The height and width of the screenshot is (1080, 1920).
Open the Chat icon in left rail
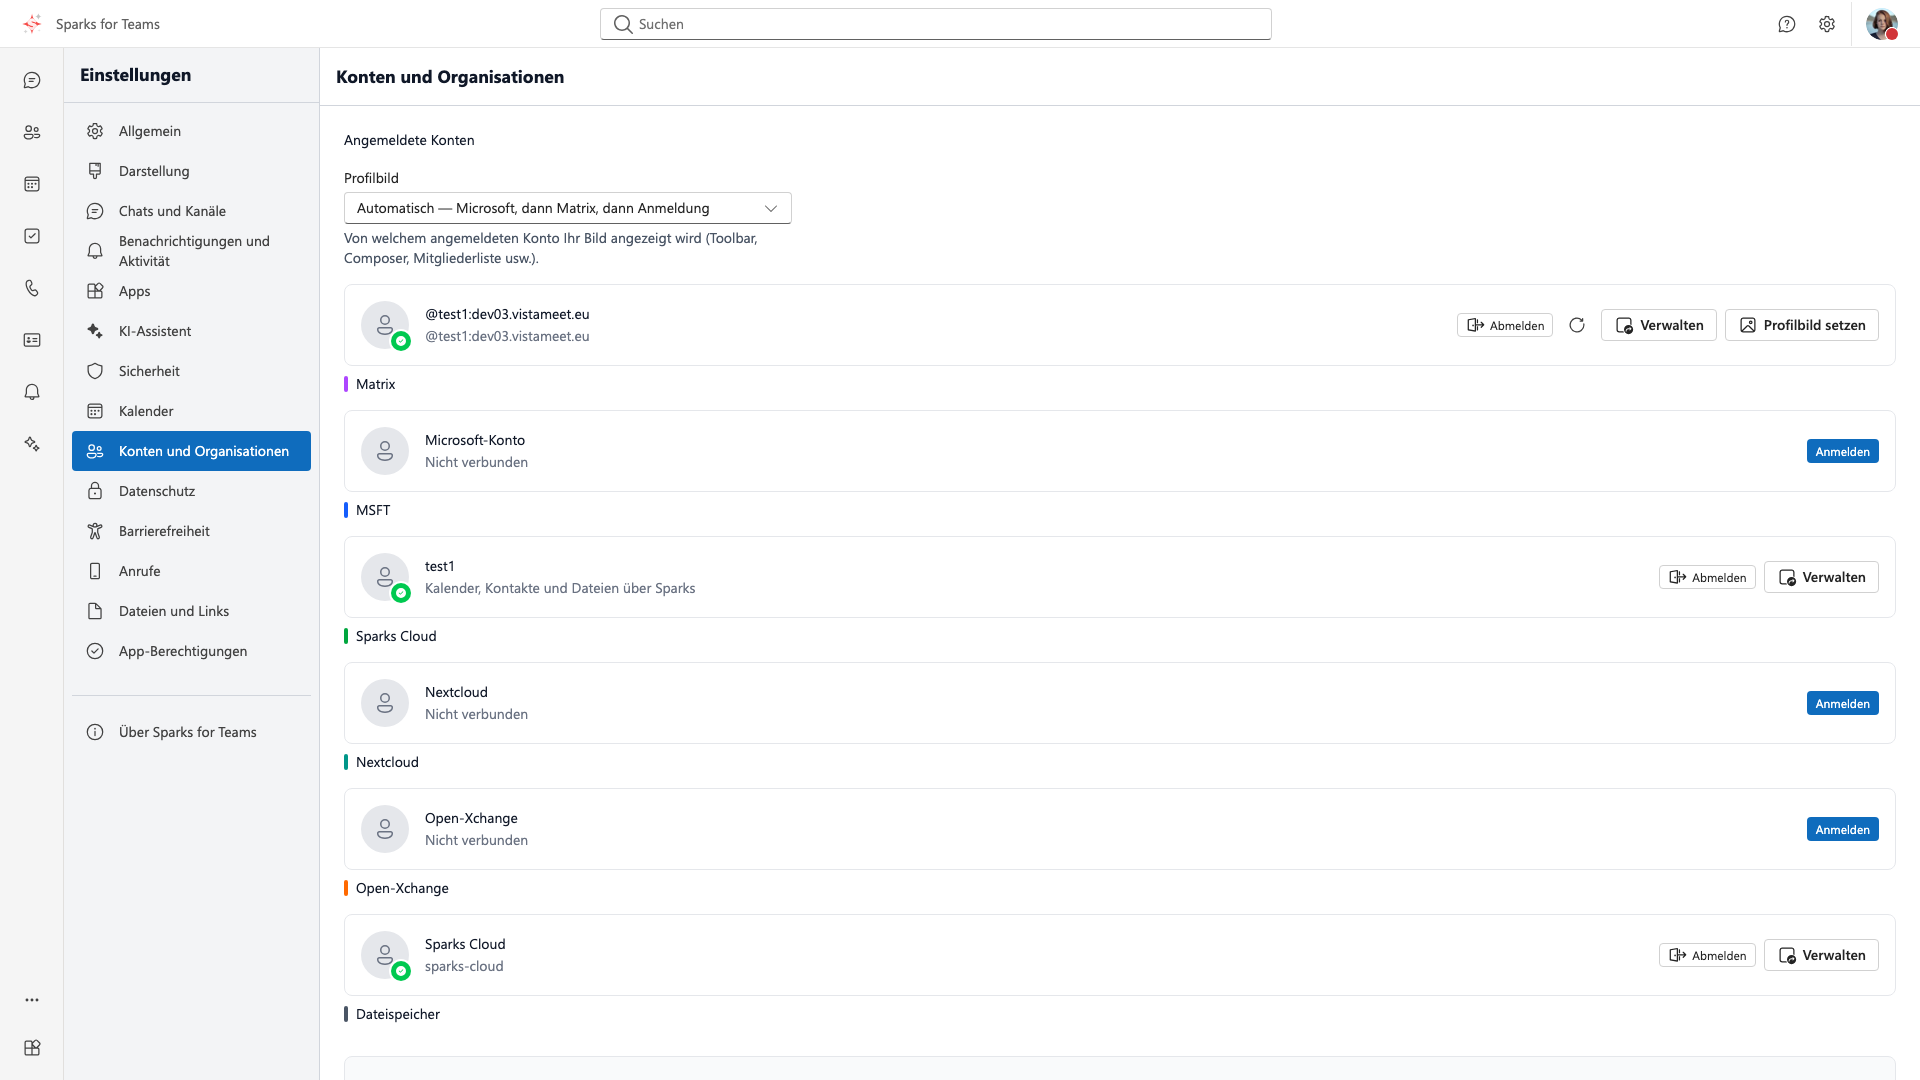32,80
